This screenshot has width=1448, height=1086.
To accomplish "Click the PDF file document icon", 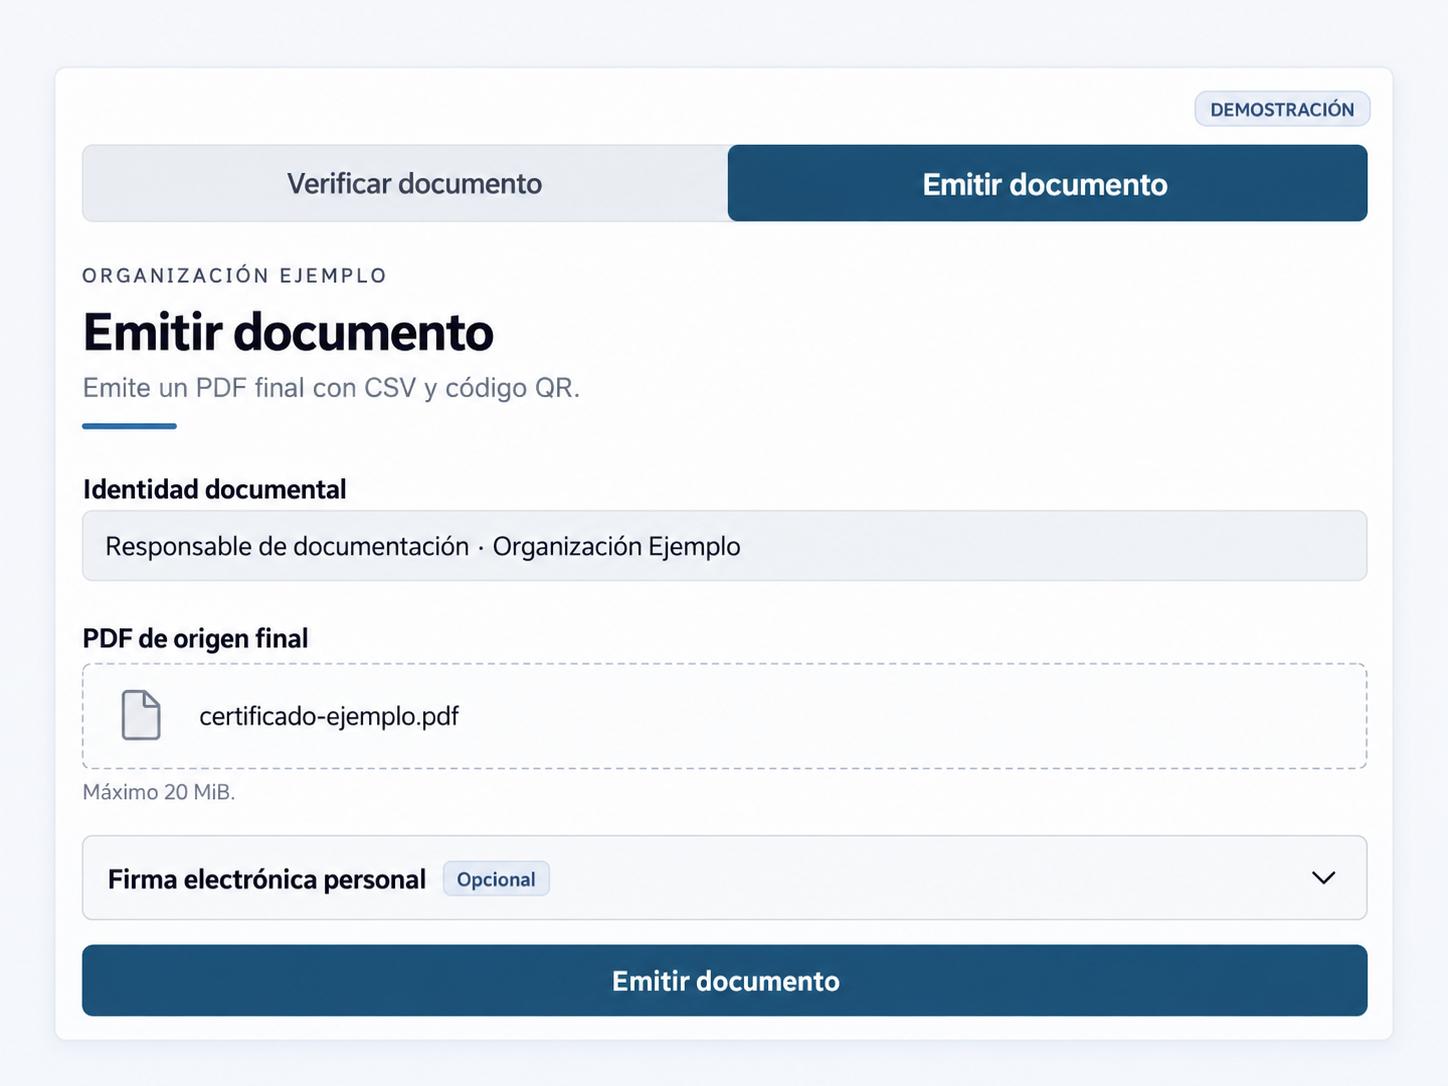I will click(x=141, y=715).
